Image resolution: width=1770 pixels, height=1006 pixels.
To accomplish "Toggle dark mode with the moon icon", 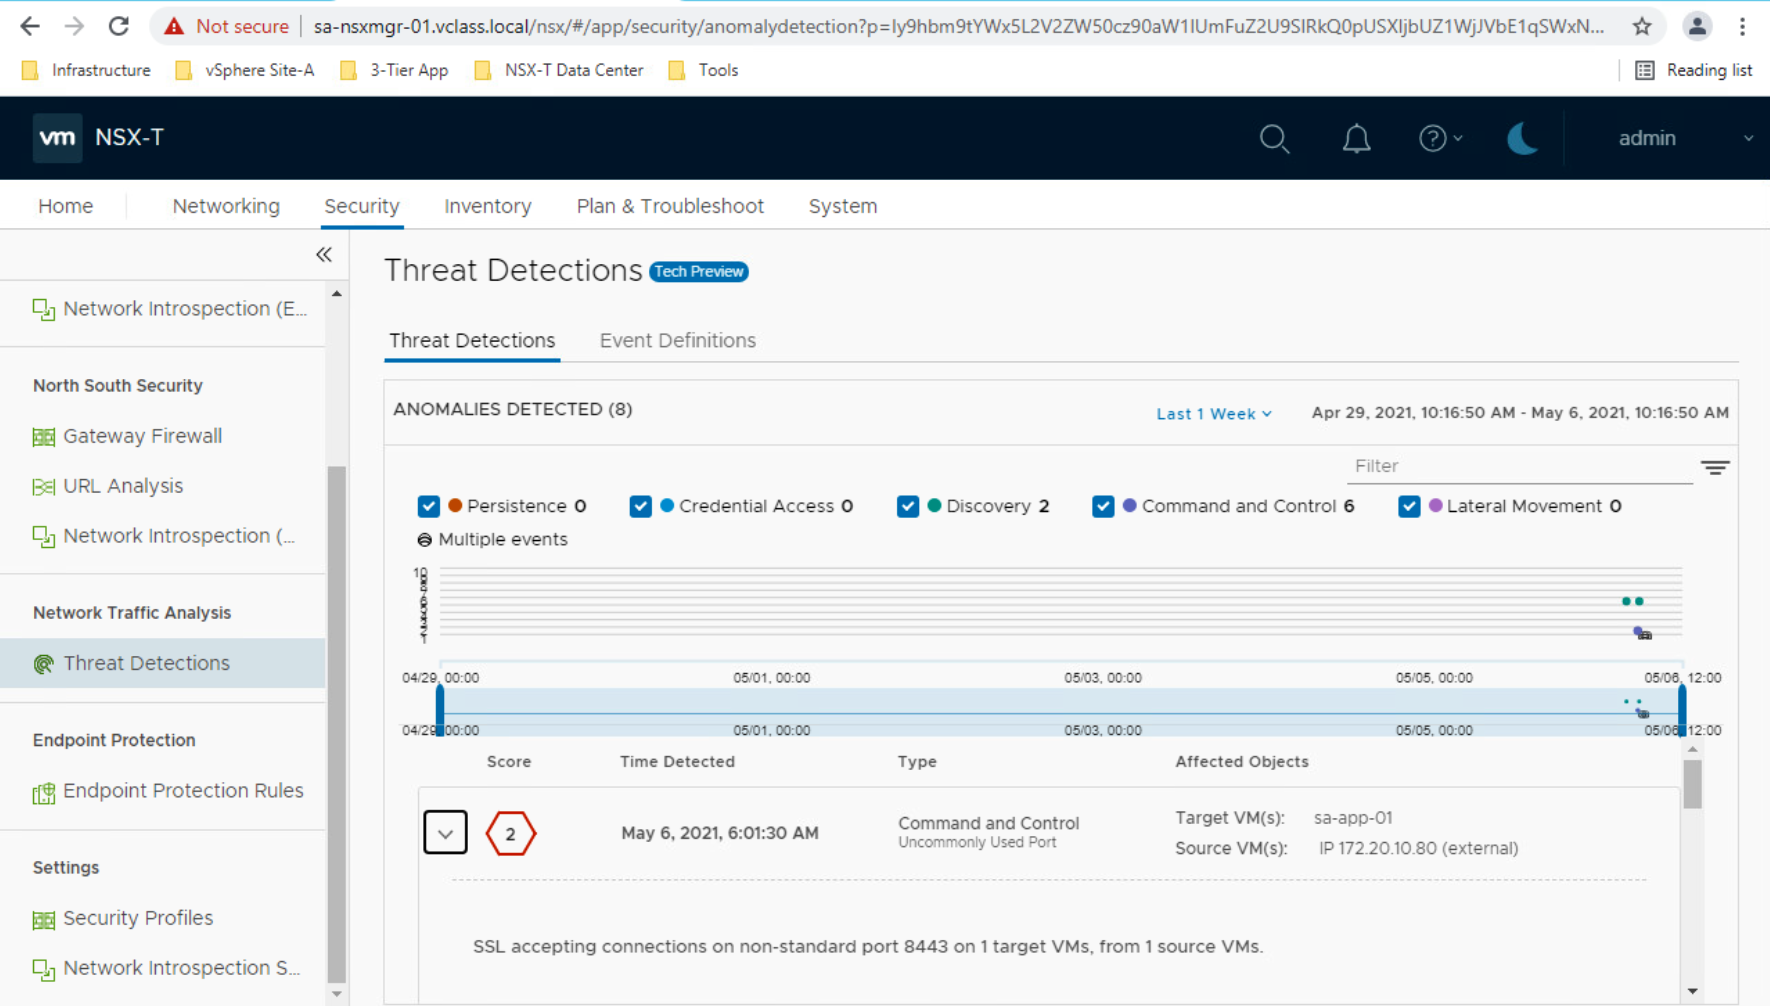I will [1522, 138].
